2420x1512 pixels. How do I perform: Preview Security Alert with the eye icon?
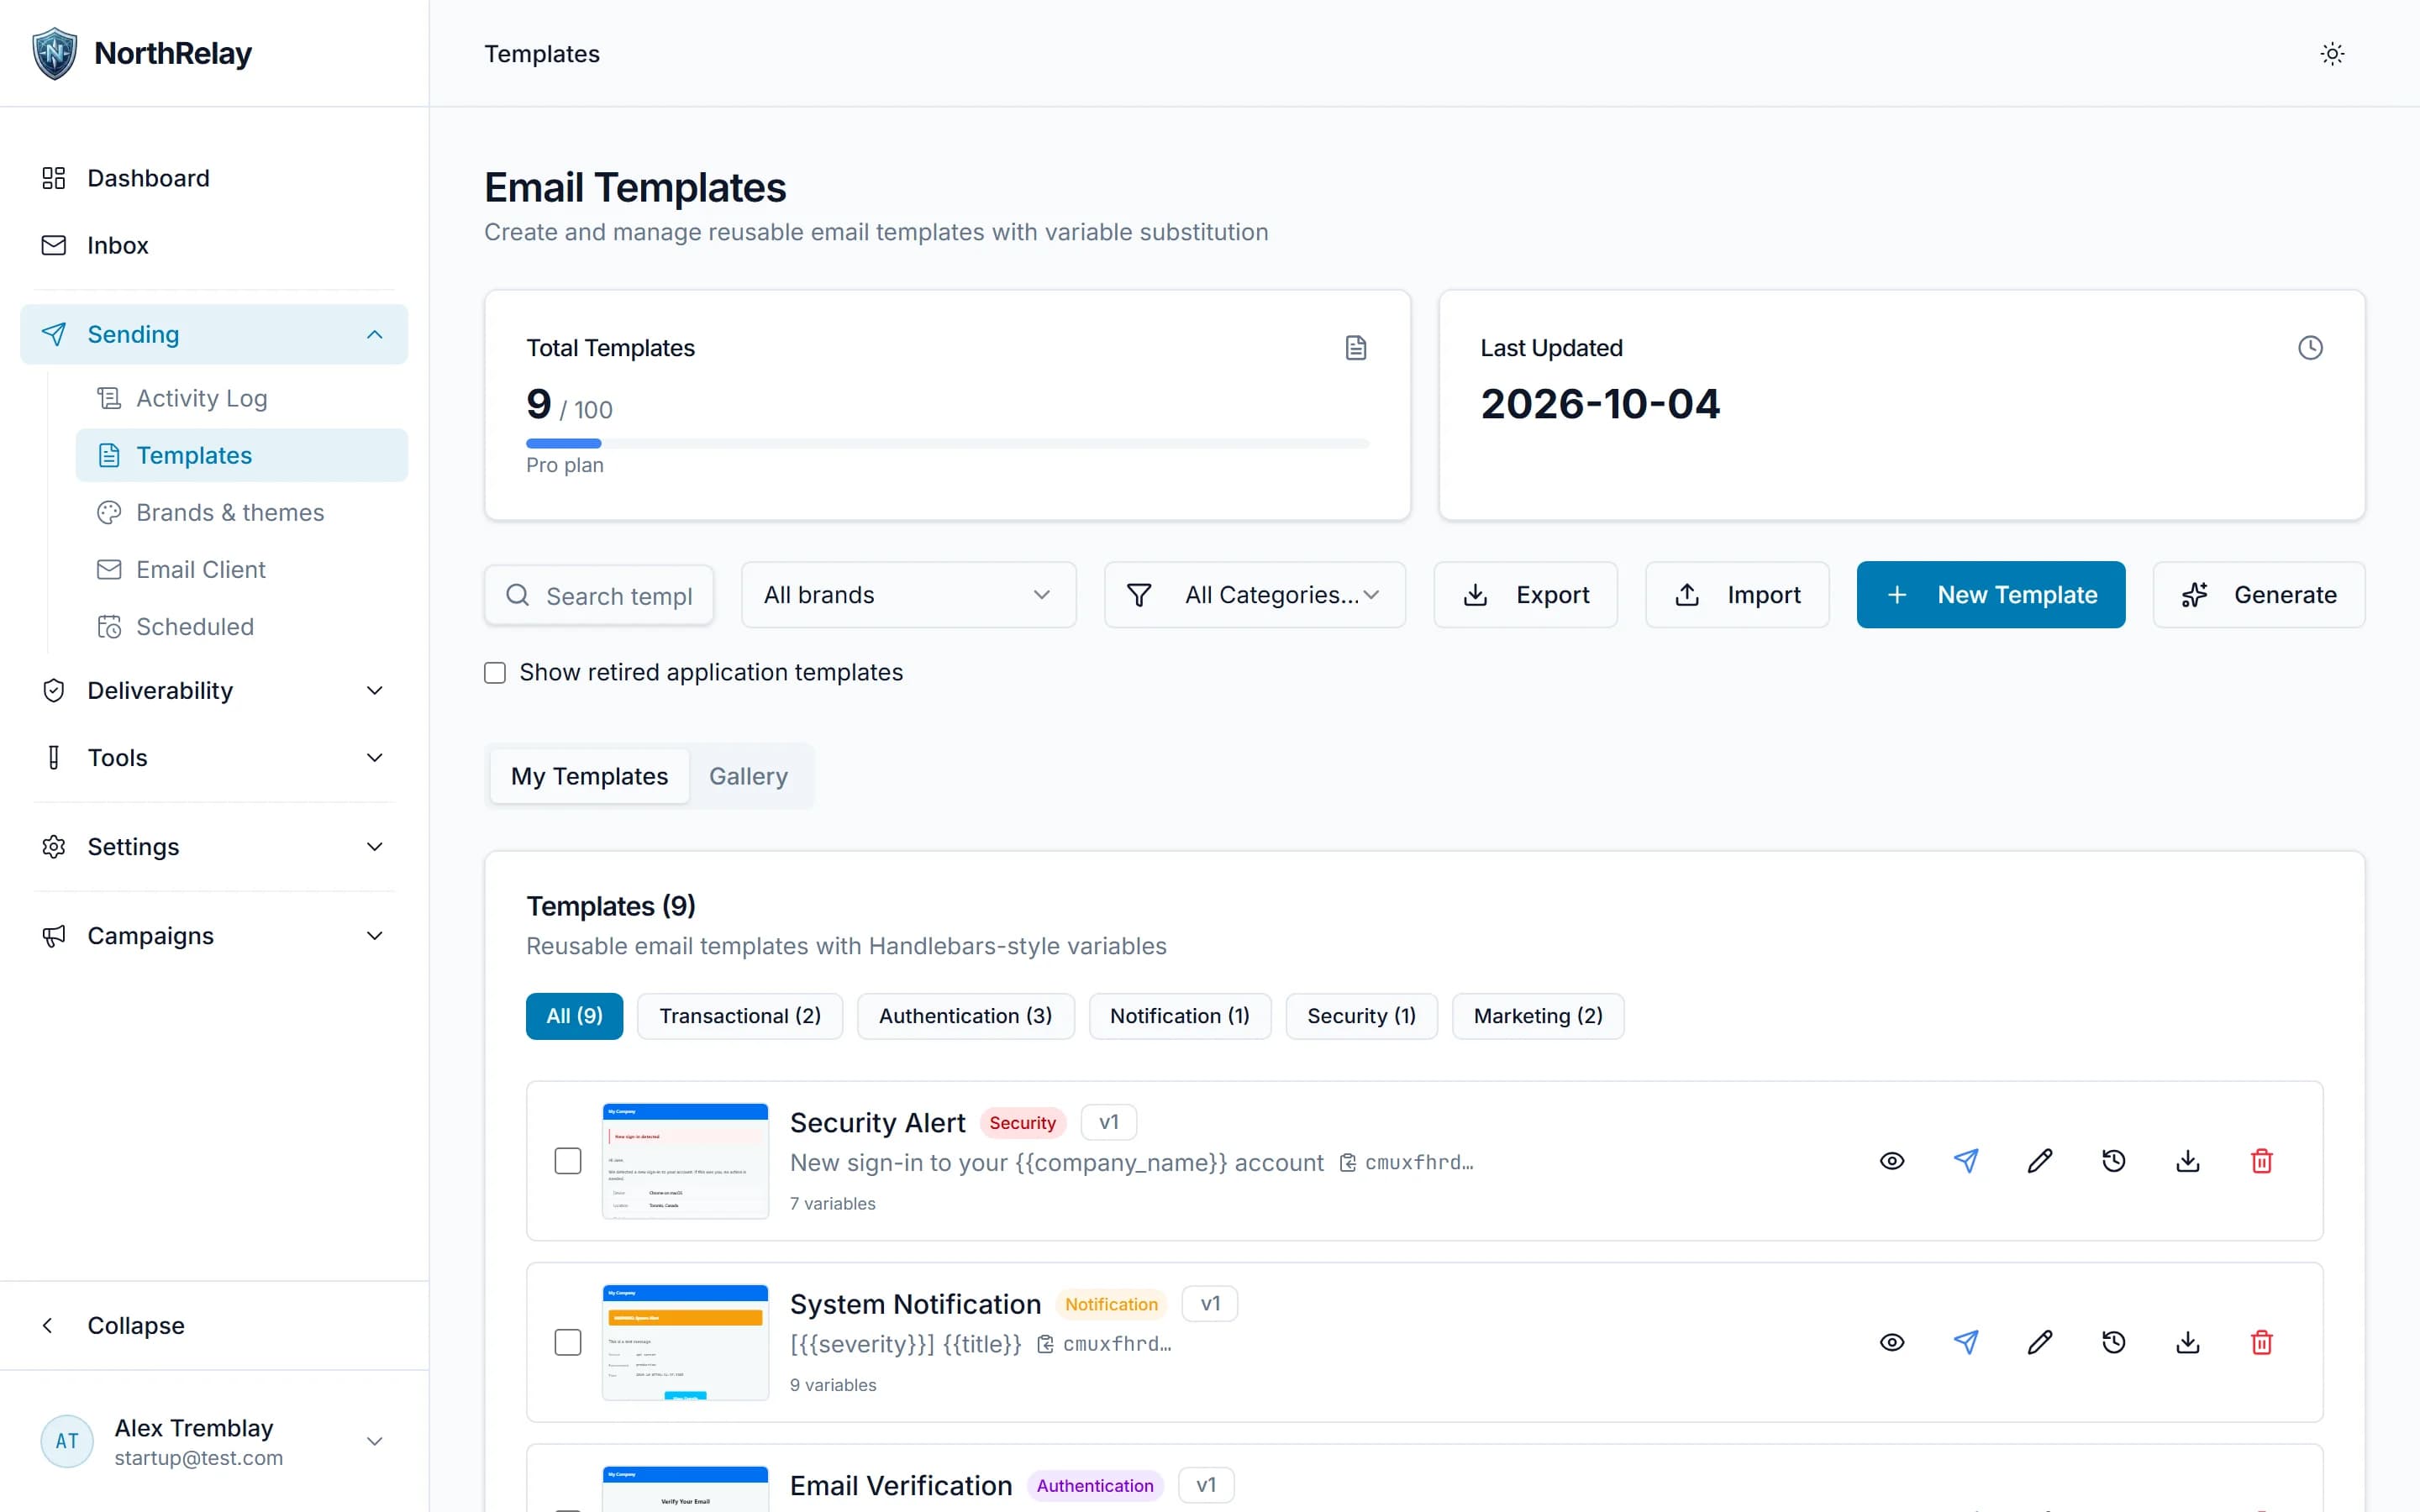click(x=1892, y=1161)
